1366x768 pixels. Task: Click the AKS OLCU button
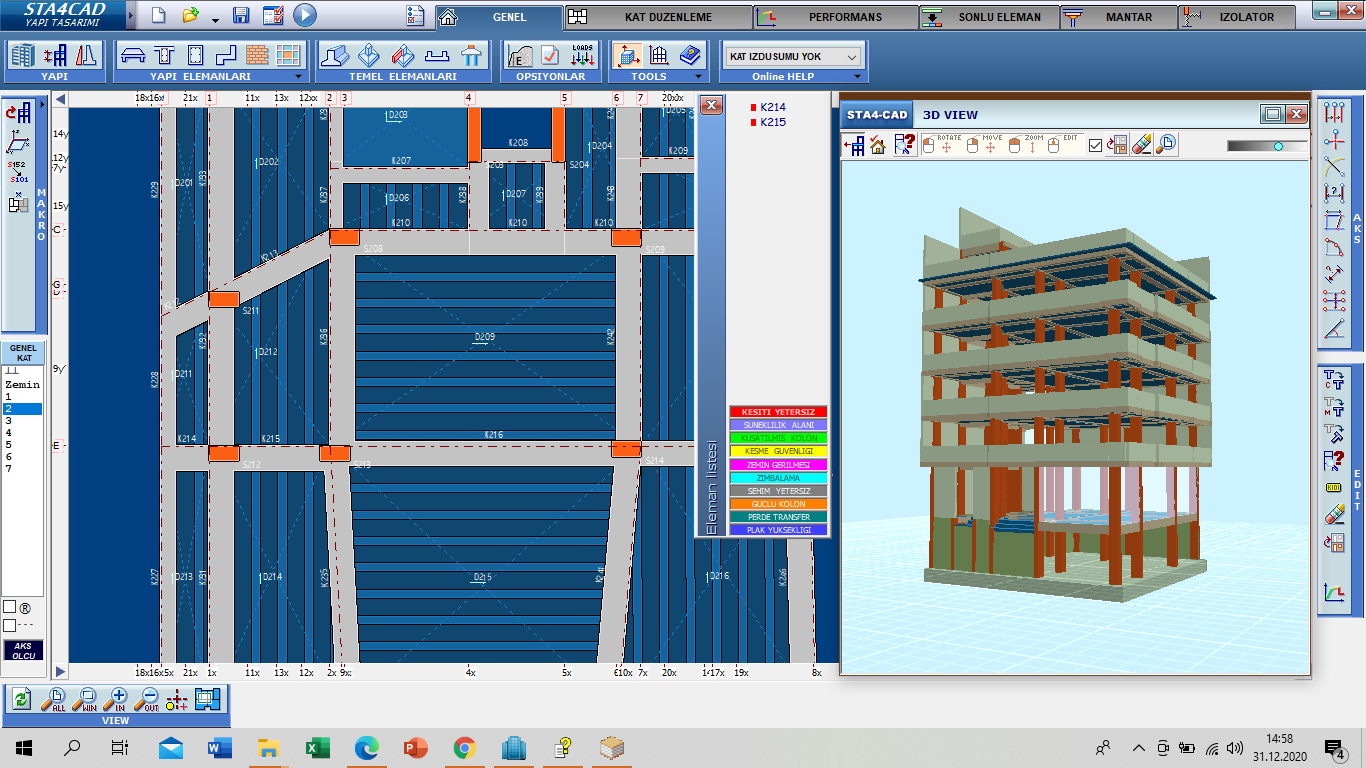[23, 651]
